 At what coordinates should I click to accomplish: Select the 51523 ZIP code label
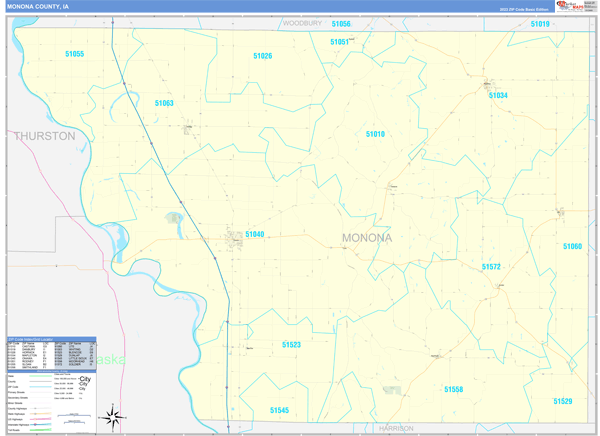(x=291, y=345)
